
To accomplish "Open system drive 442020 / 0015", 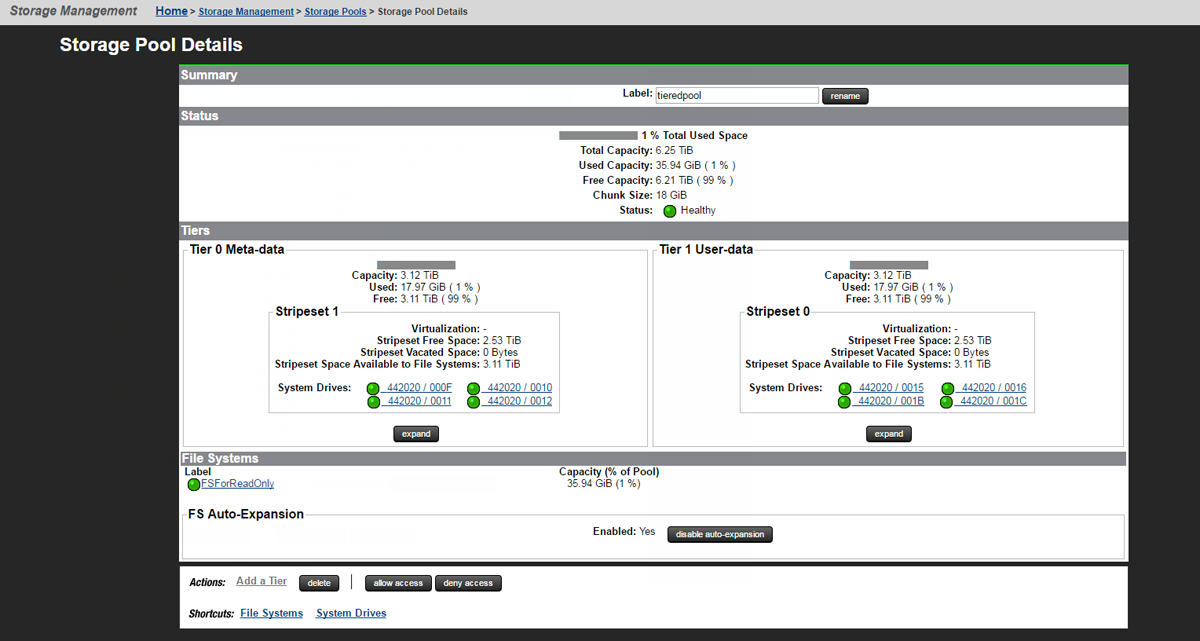I will click(x=891, y=388).
